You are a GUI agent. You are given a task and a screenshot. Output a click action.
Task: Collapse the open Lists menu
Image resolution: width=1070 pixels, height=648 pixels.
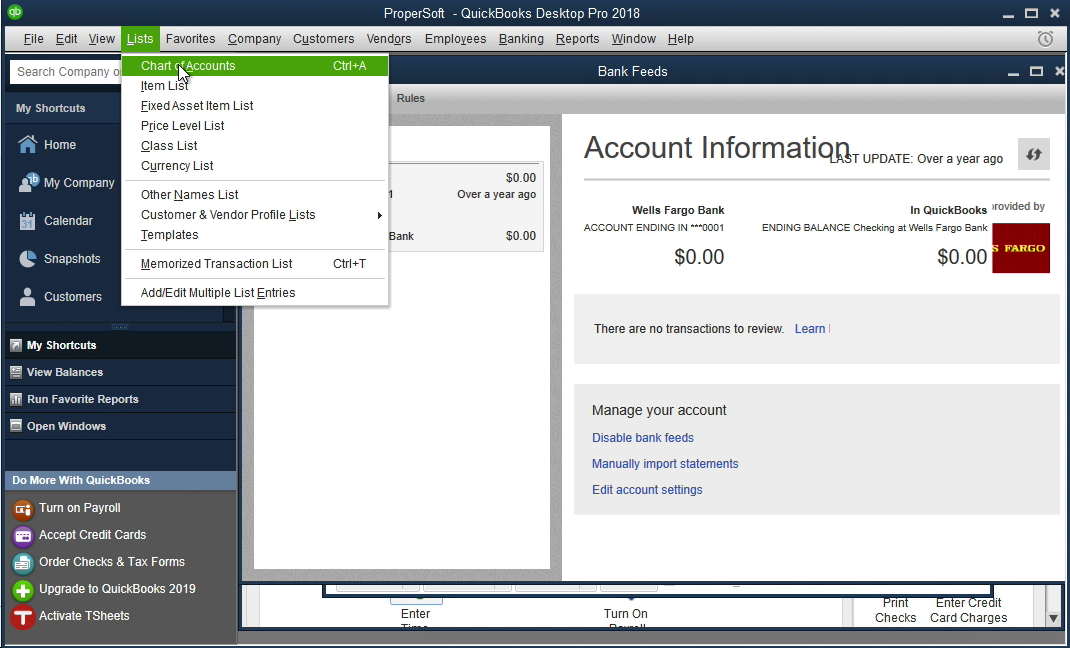[x=140, y=39]
